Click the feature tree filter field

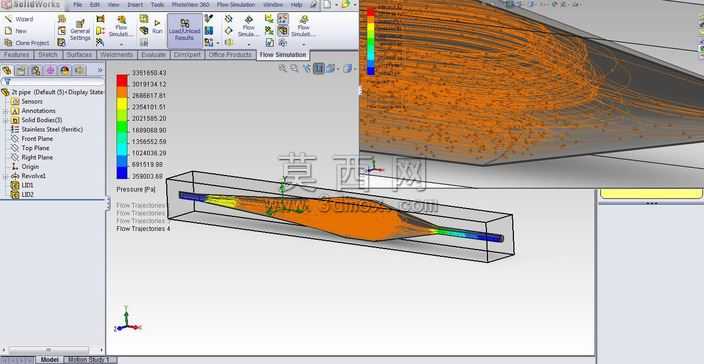pyautogui.click(x=53, y=82)
